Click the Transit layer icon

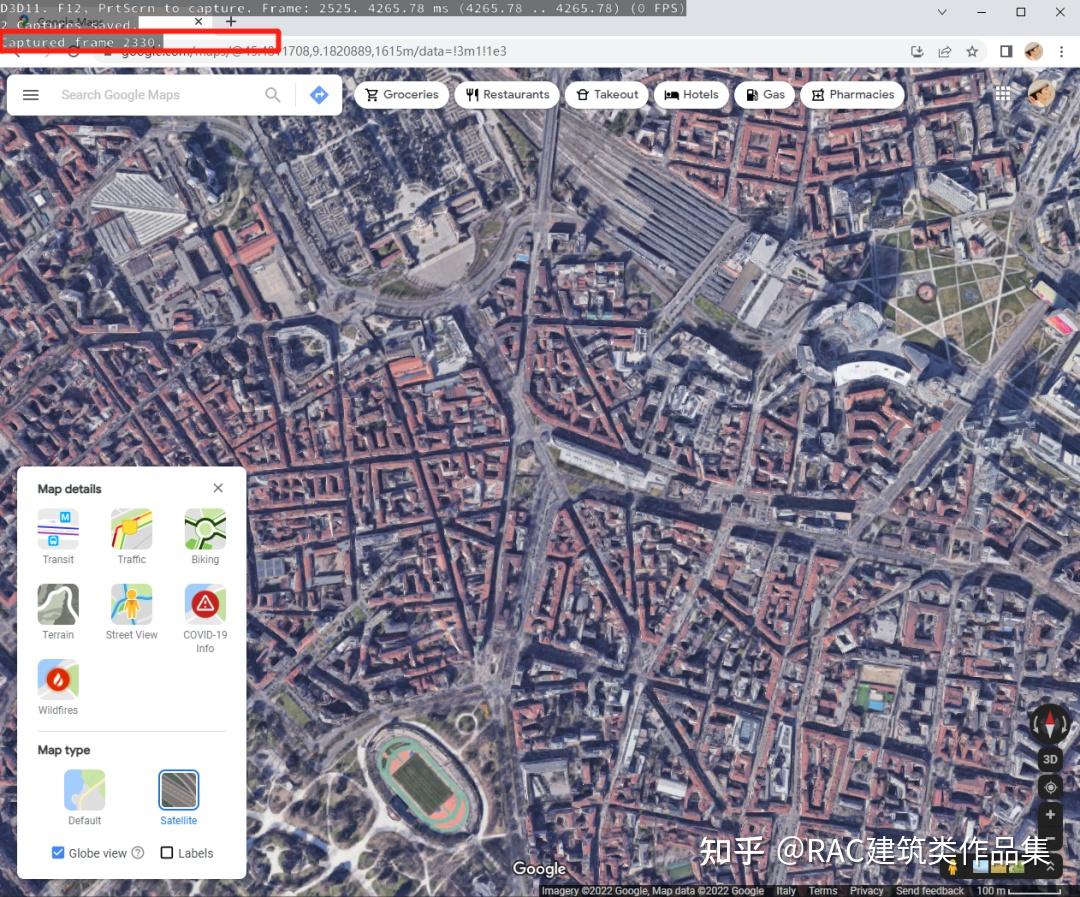pos(58,528)
